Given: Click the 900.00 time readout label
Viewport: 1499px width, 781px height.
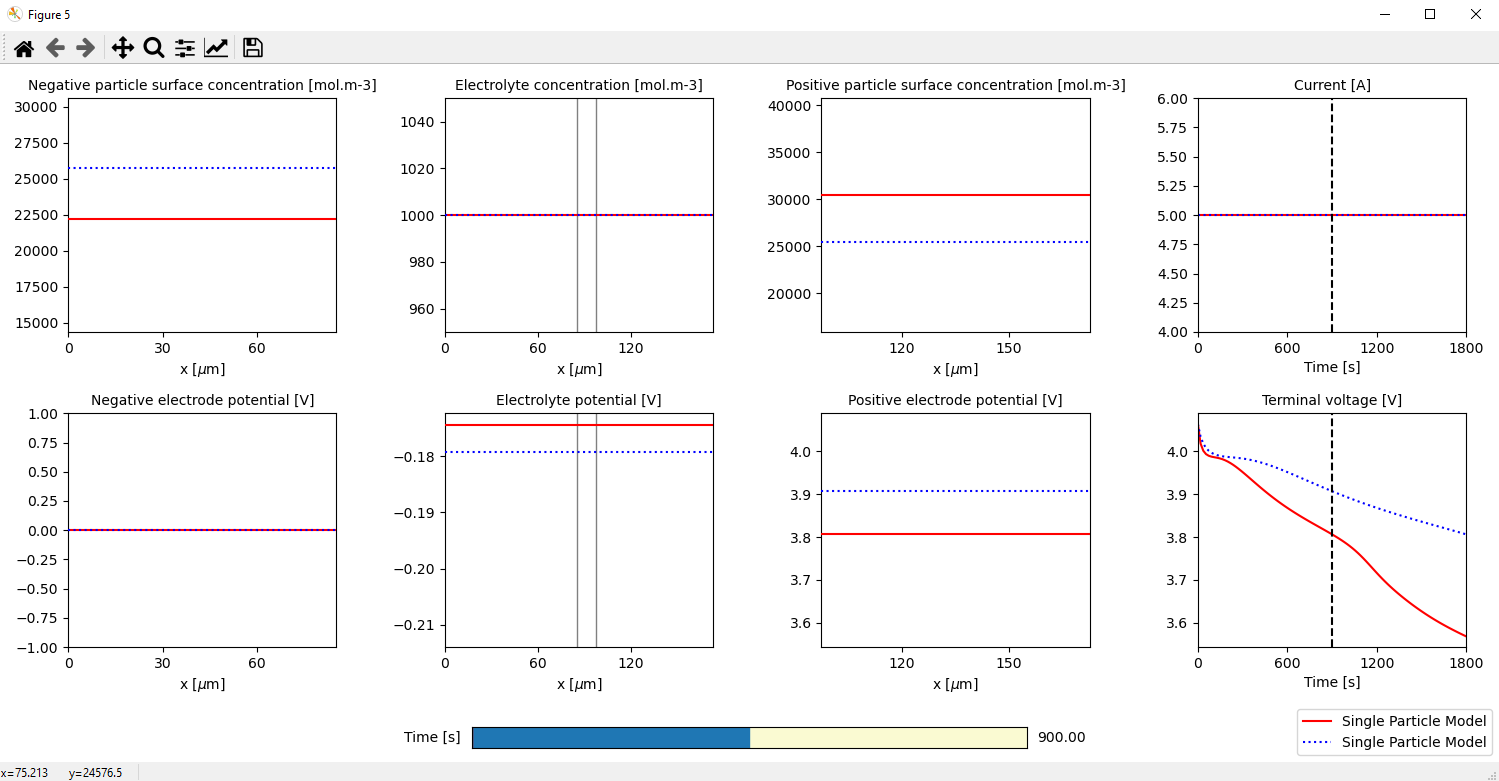Looking at the screenshot, I should pos(1062,737).
